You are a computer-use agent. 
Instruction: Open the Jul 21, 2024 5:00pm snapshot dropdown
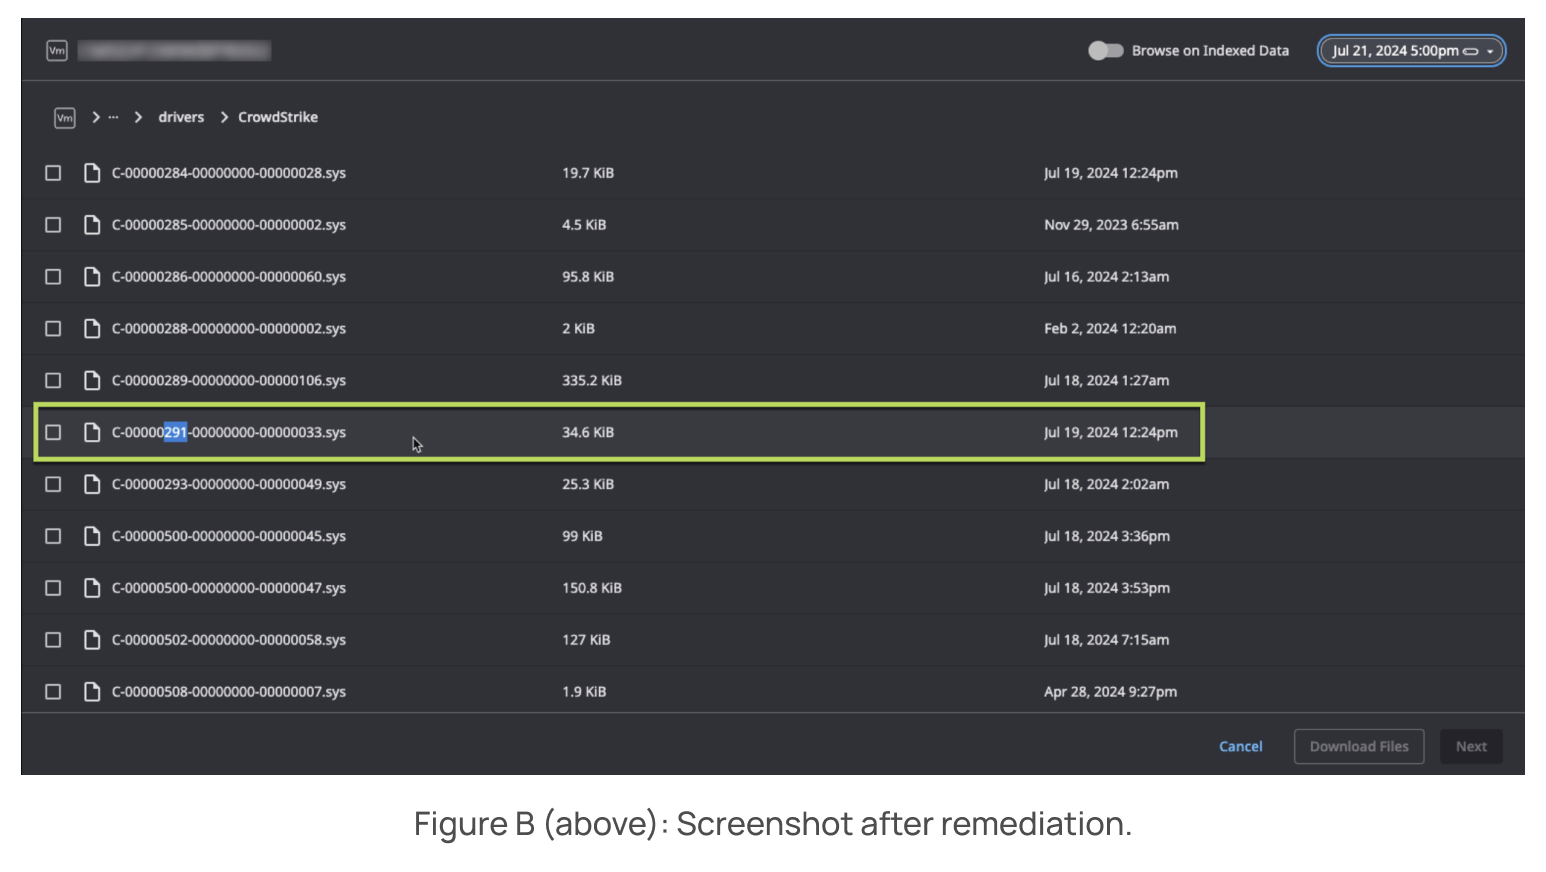coord(1411,51)
